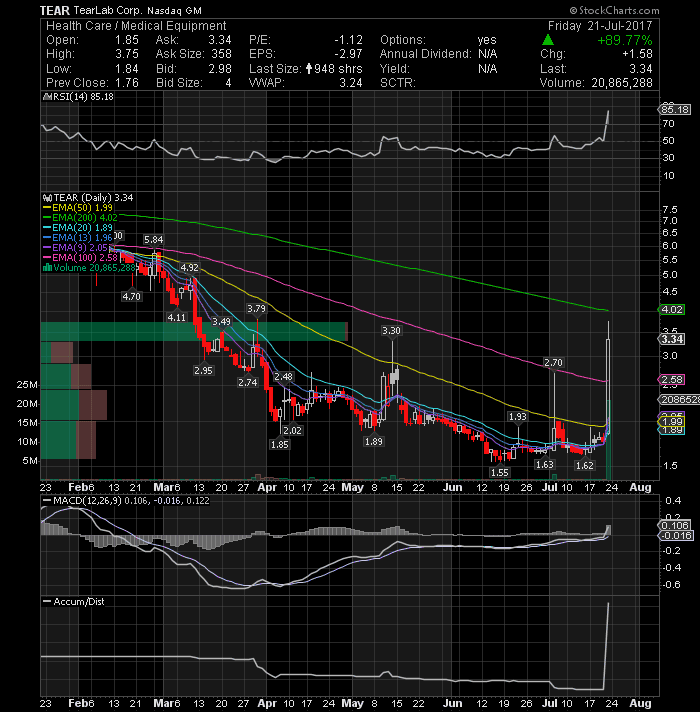Select the EMA(20) 1.89 legend entry
Image resolution: width=700 pixels, height=712 pixels.
click(x=78, y=227)
